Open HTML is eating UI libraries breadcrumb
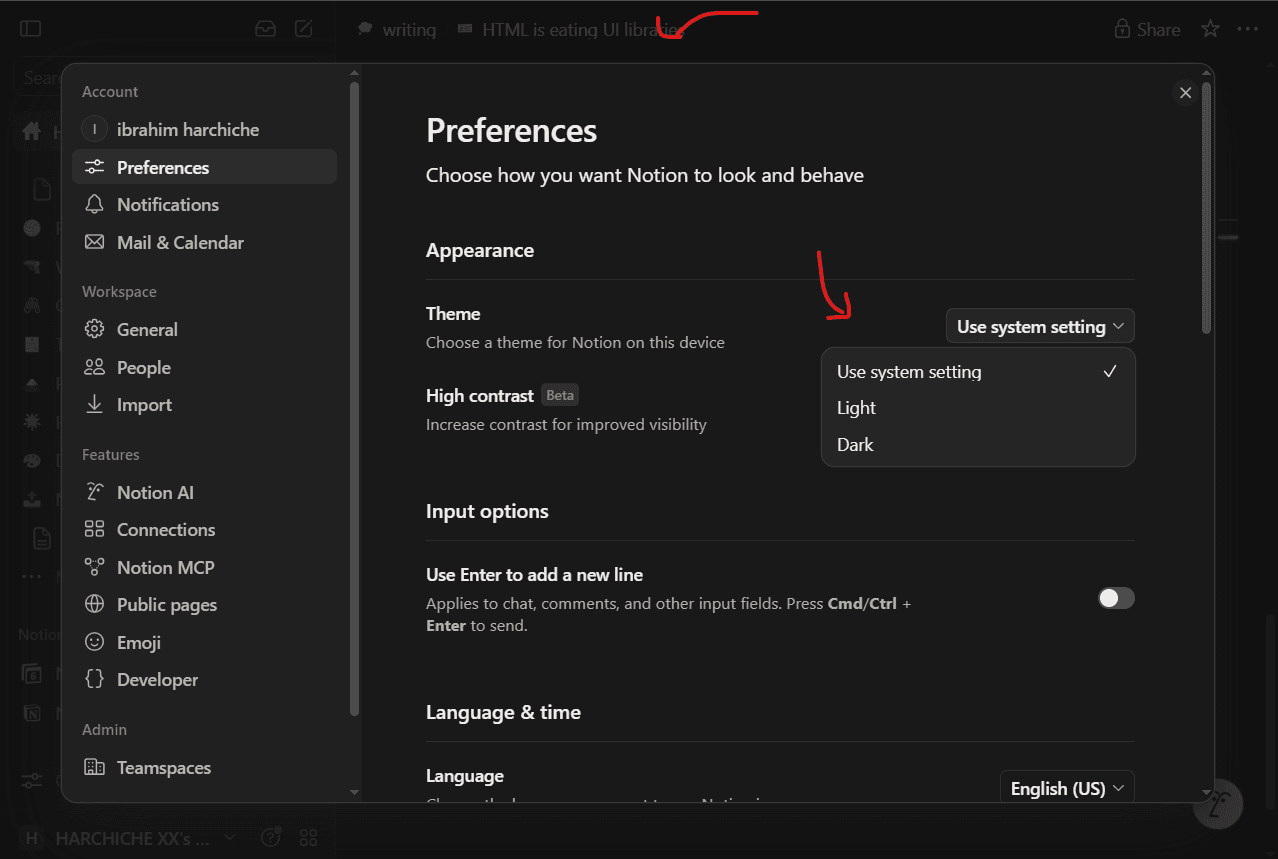Image resolution: width=1278 pixels, height=859 pixels. click(x=571, y=29)
